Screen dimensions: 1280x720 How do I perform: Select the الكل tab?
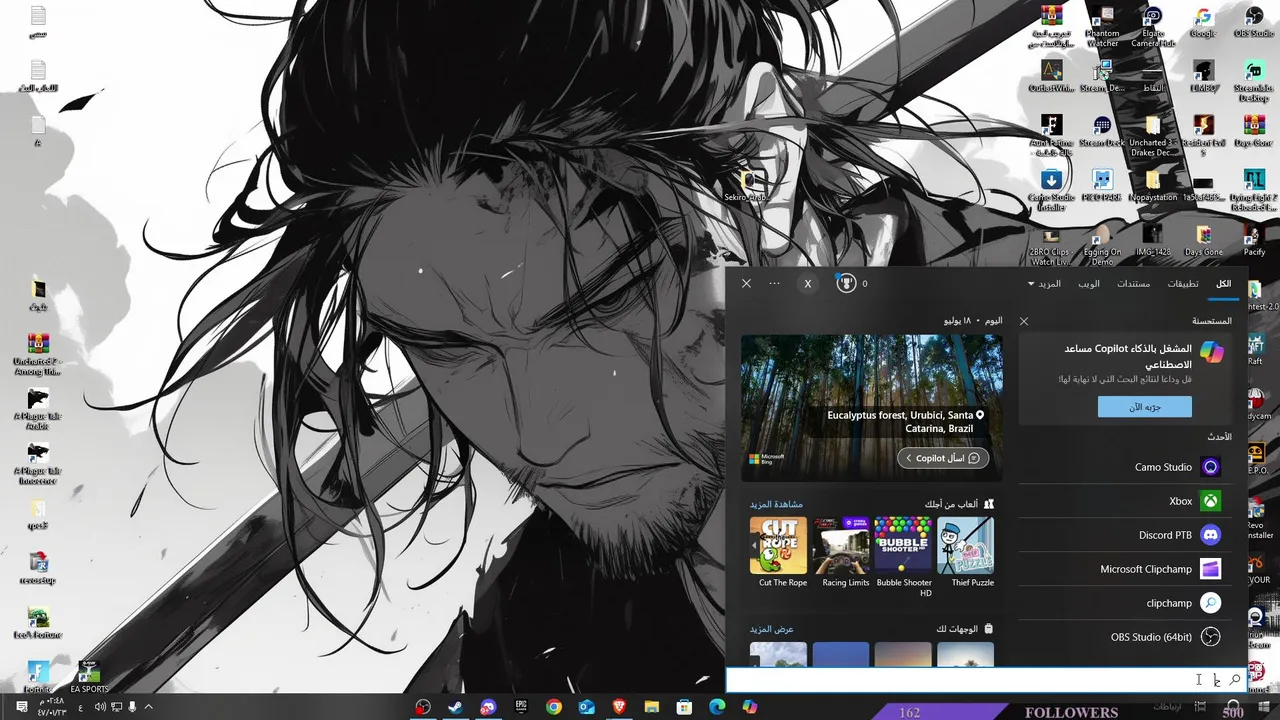pos(1223,284)
